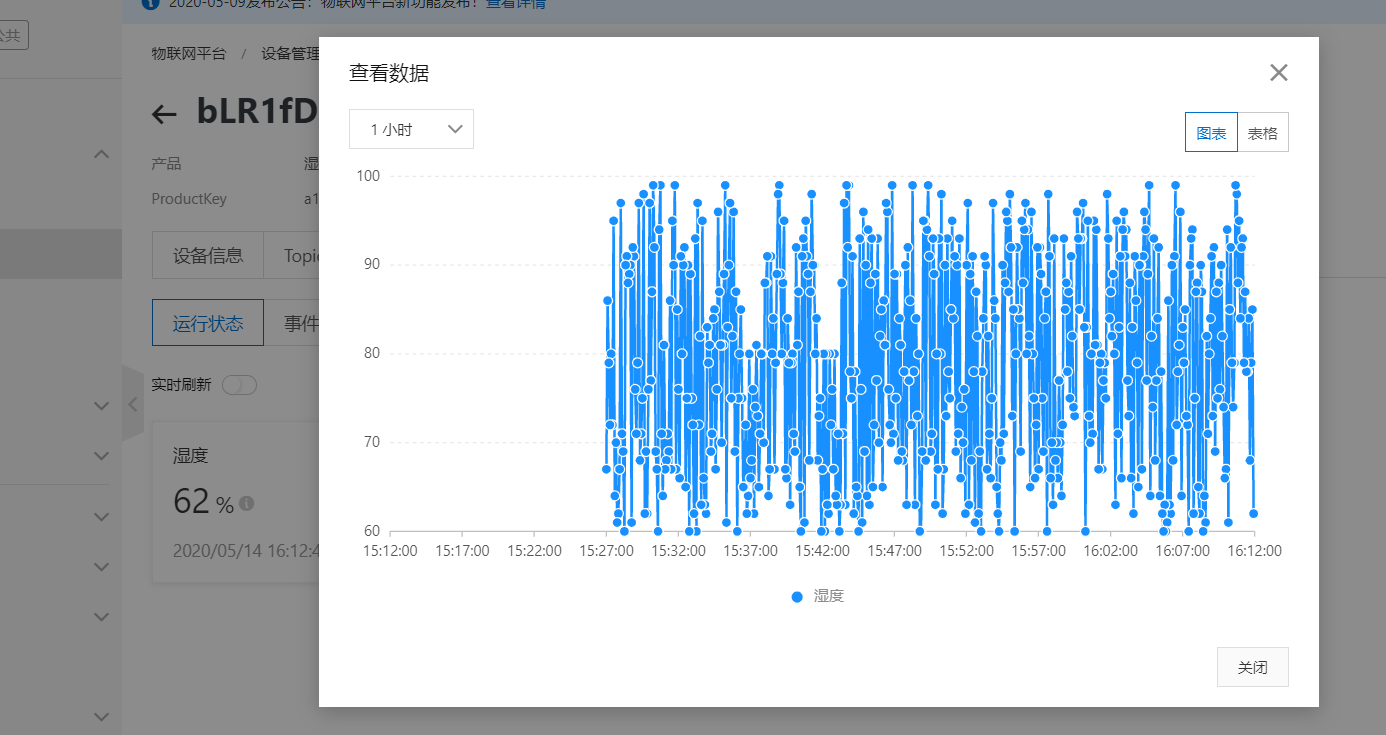Close the 查看数据 dialog with X icon
Screen dimensions: 1386x735
[x=1278, y=73]
